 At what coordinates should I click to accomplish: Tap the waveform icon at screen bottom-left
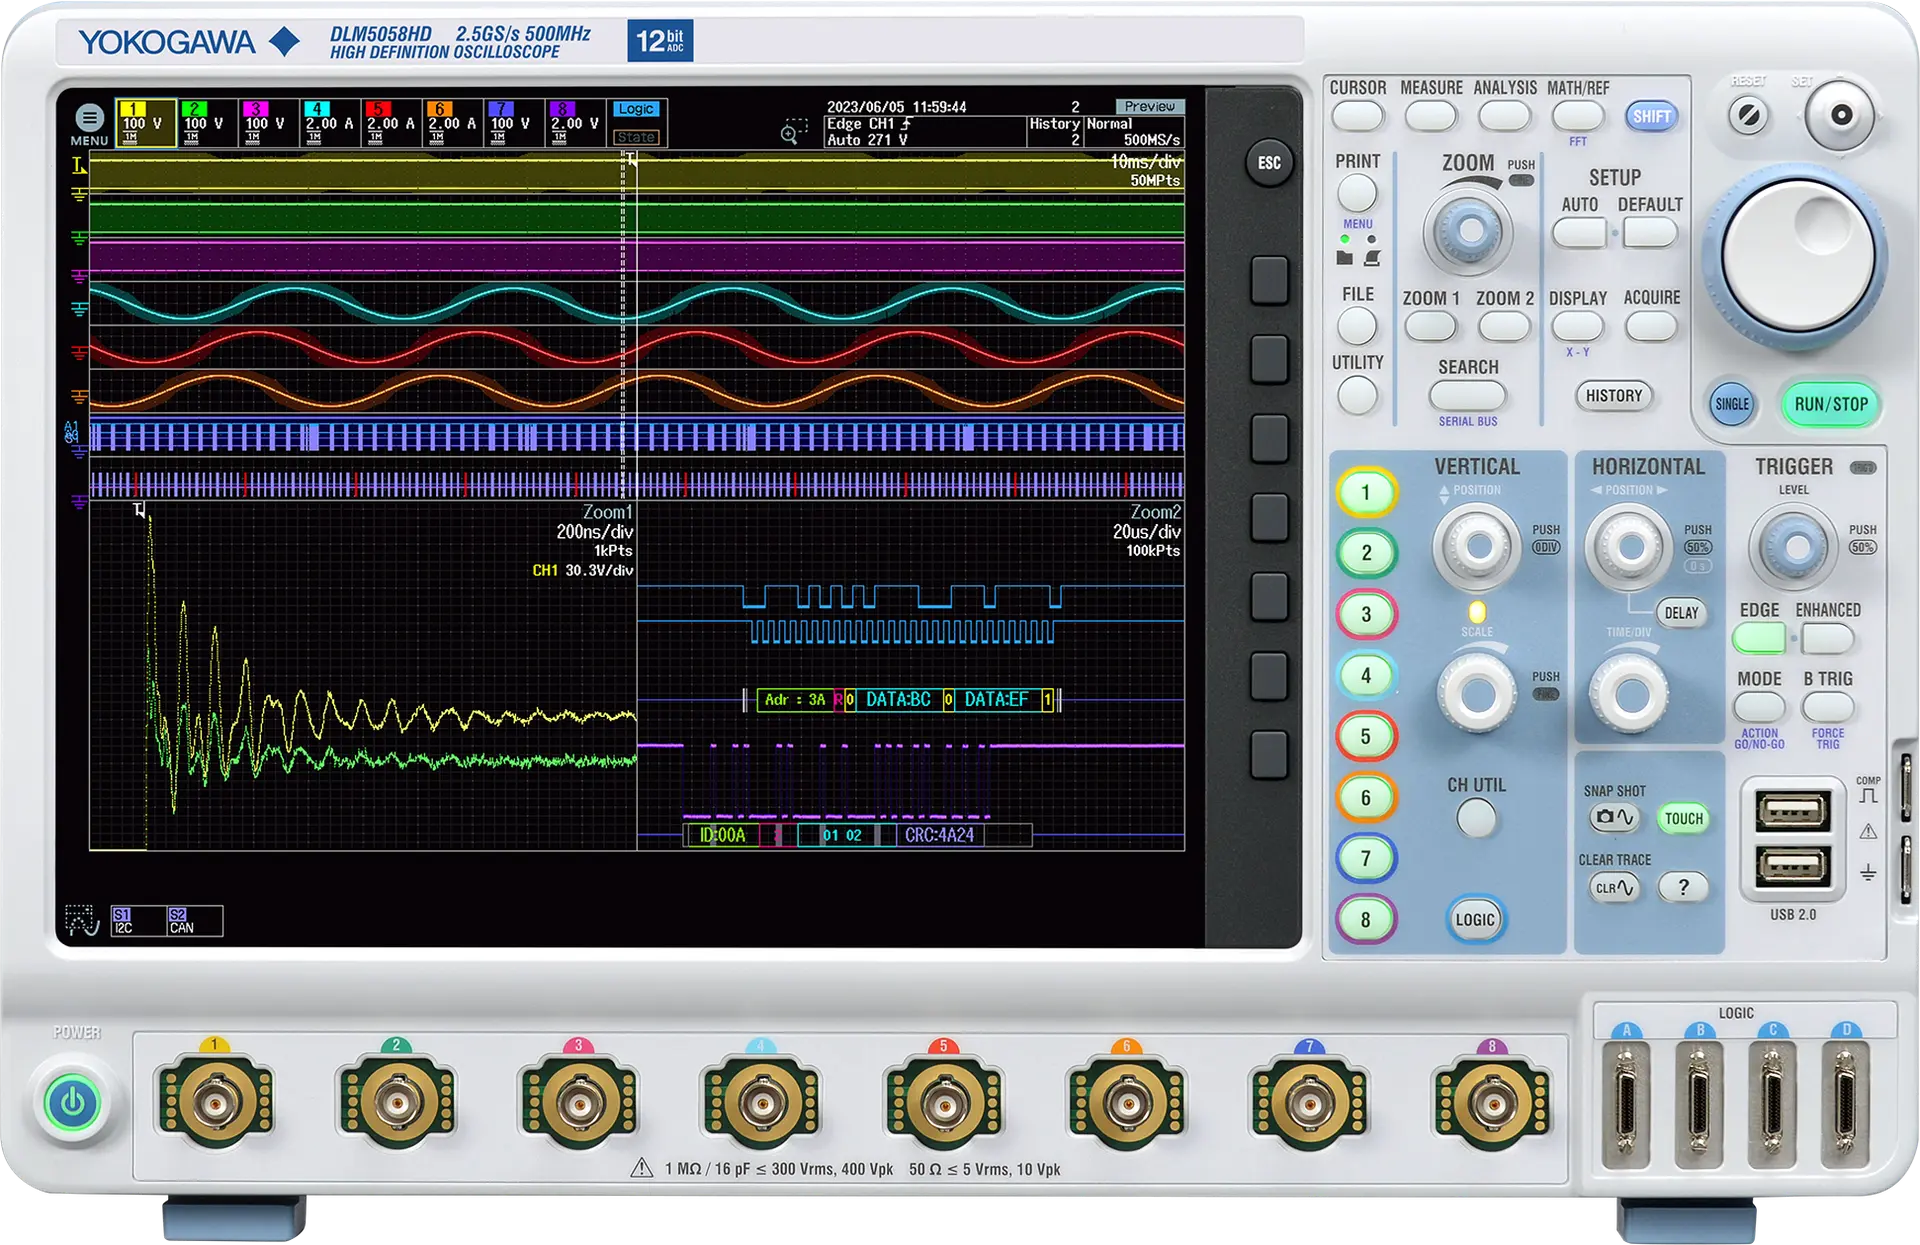pos(81,920)
